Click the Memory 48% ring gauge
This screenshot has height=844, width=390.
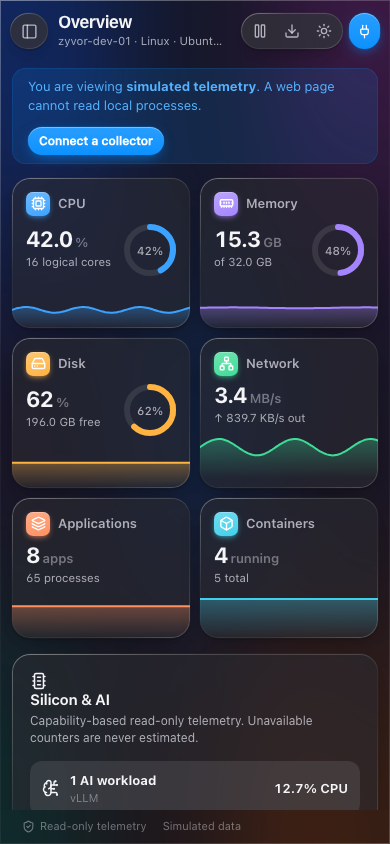tap(338, 250)
